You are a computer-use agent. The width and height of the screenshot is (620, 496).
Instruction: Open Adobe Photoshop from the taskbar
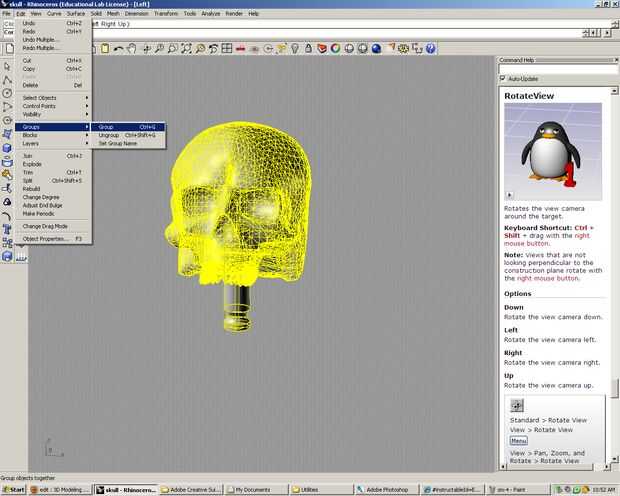386,490
